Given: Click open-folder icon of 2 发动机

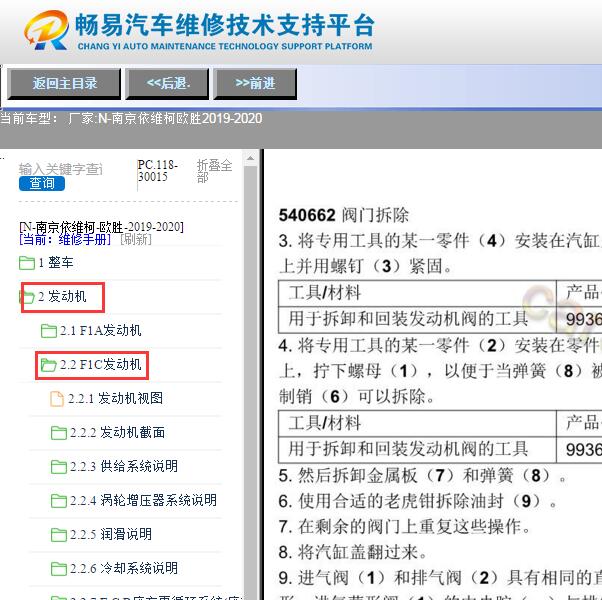Looking at the screenshot, I should 27,297.
